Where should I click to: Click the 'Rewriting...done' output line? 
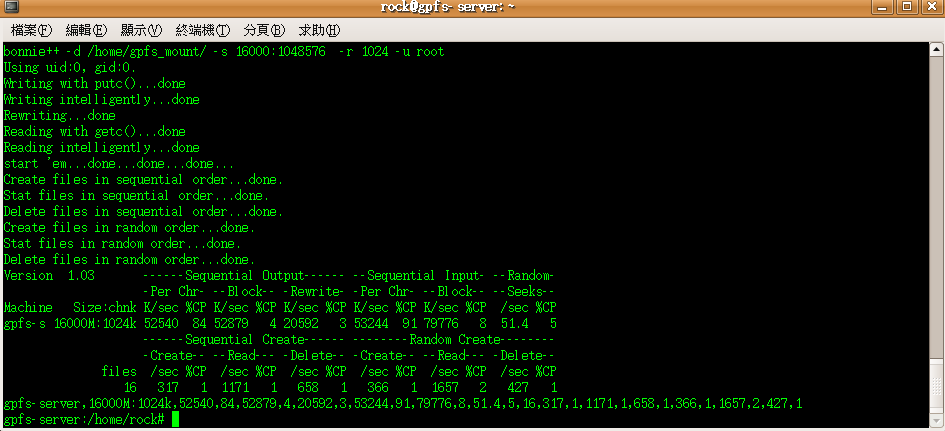[x=60, y=116]
